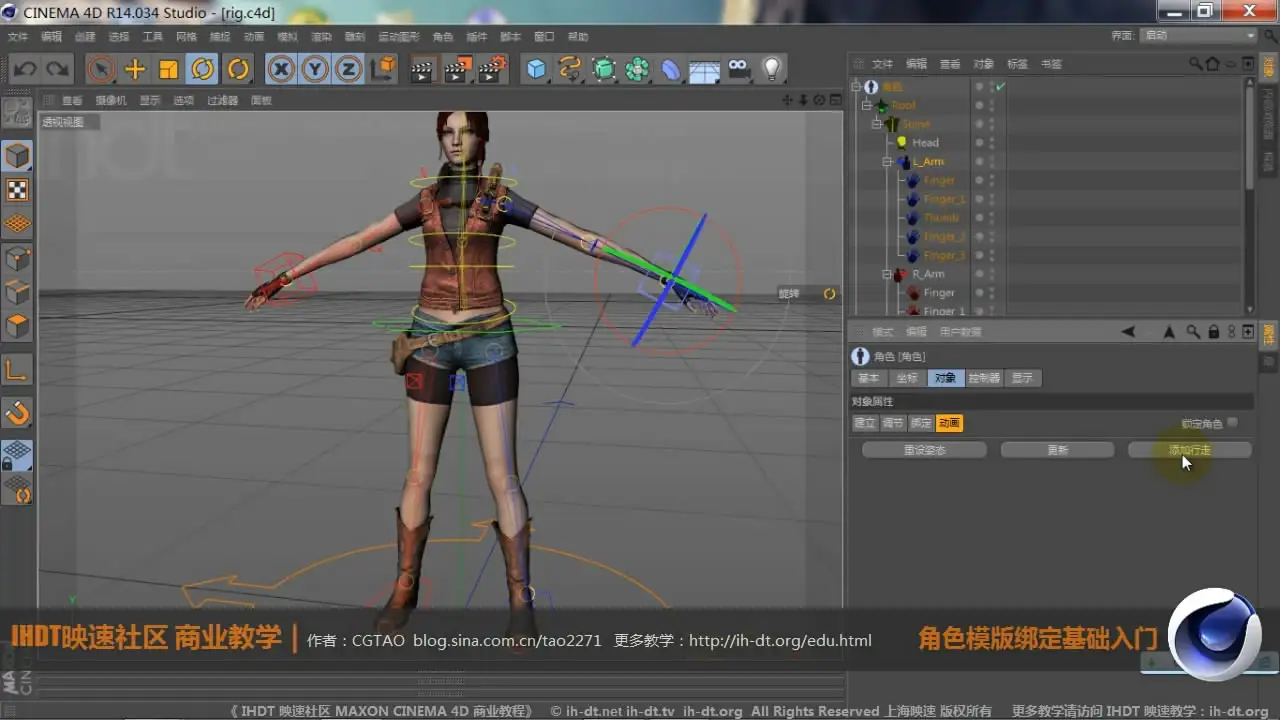Click the Make Editable icon in left palette
This screenshot has width=1280, height=720.
pyautogui.click(x=17, y=114)
